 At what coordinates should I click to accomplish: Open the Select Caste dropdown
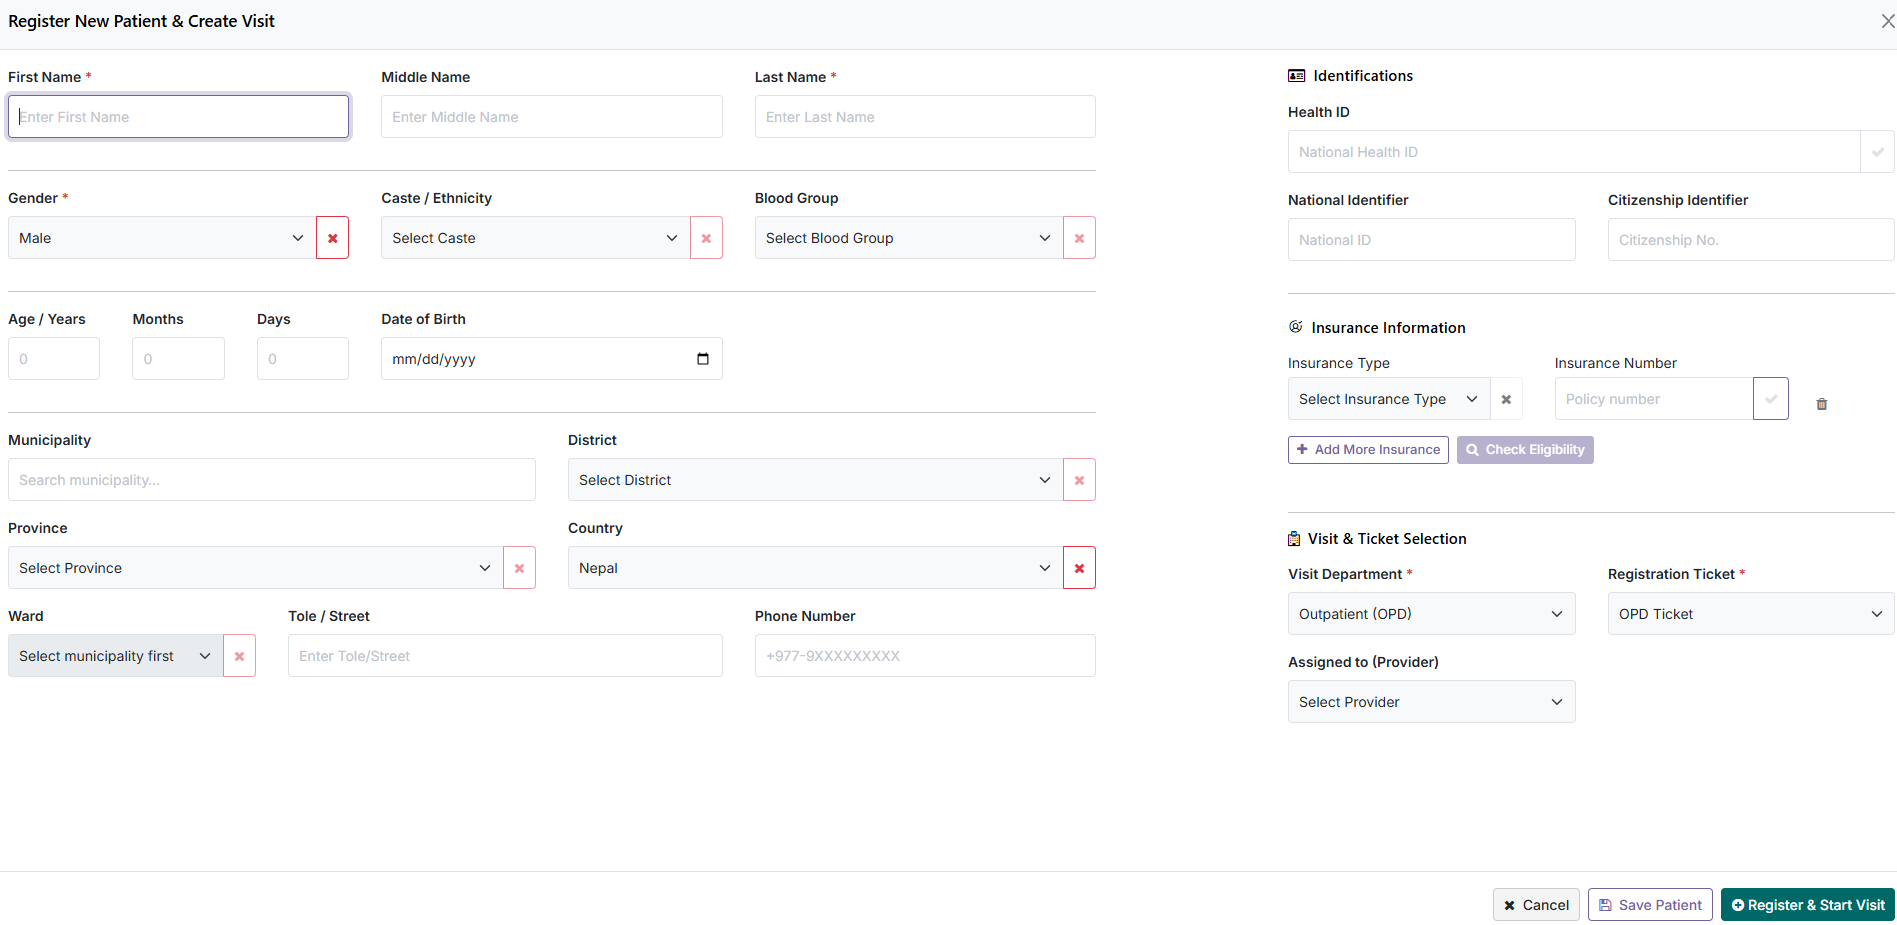point(535,238)
